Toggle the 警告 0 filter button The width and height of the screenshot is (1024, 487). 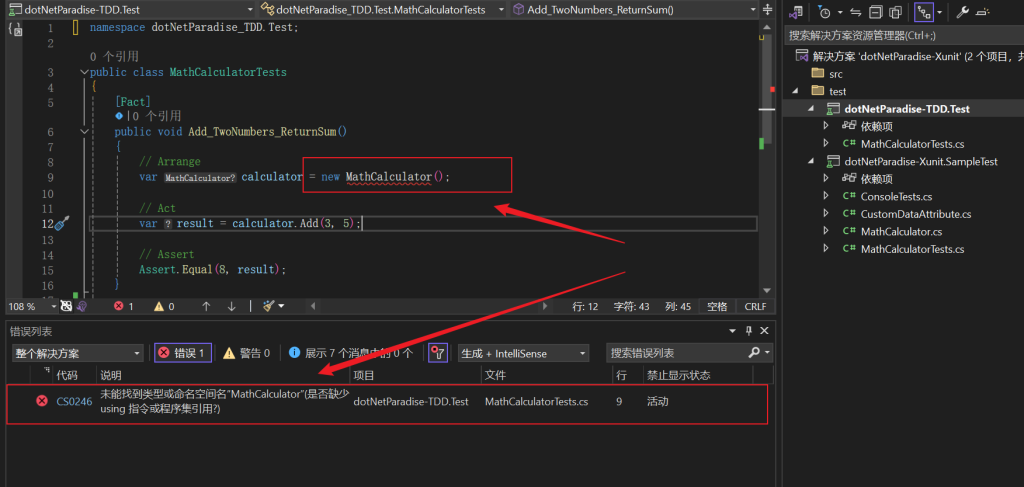click(x=247, y=353)
